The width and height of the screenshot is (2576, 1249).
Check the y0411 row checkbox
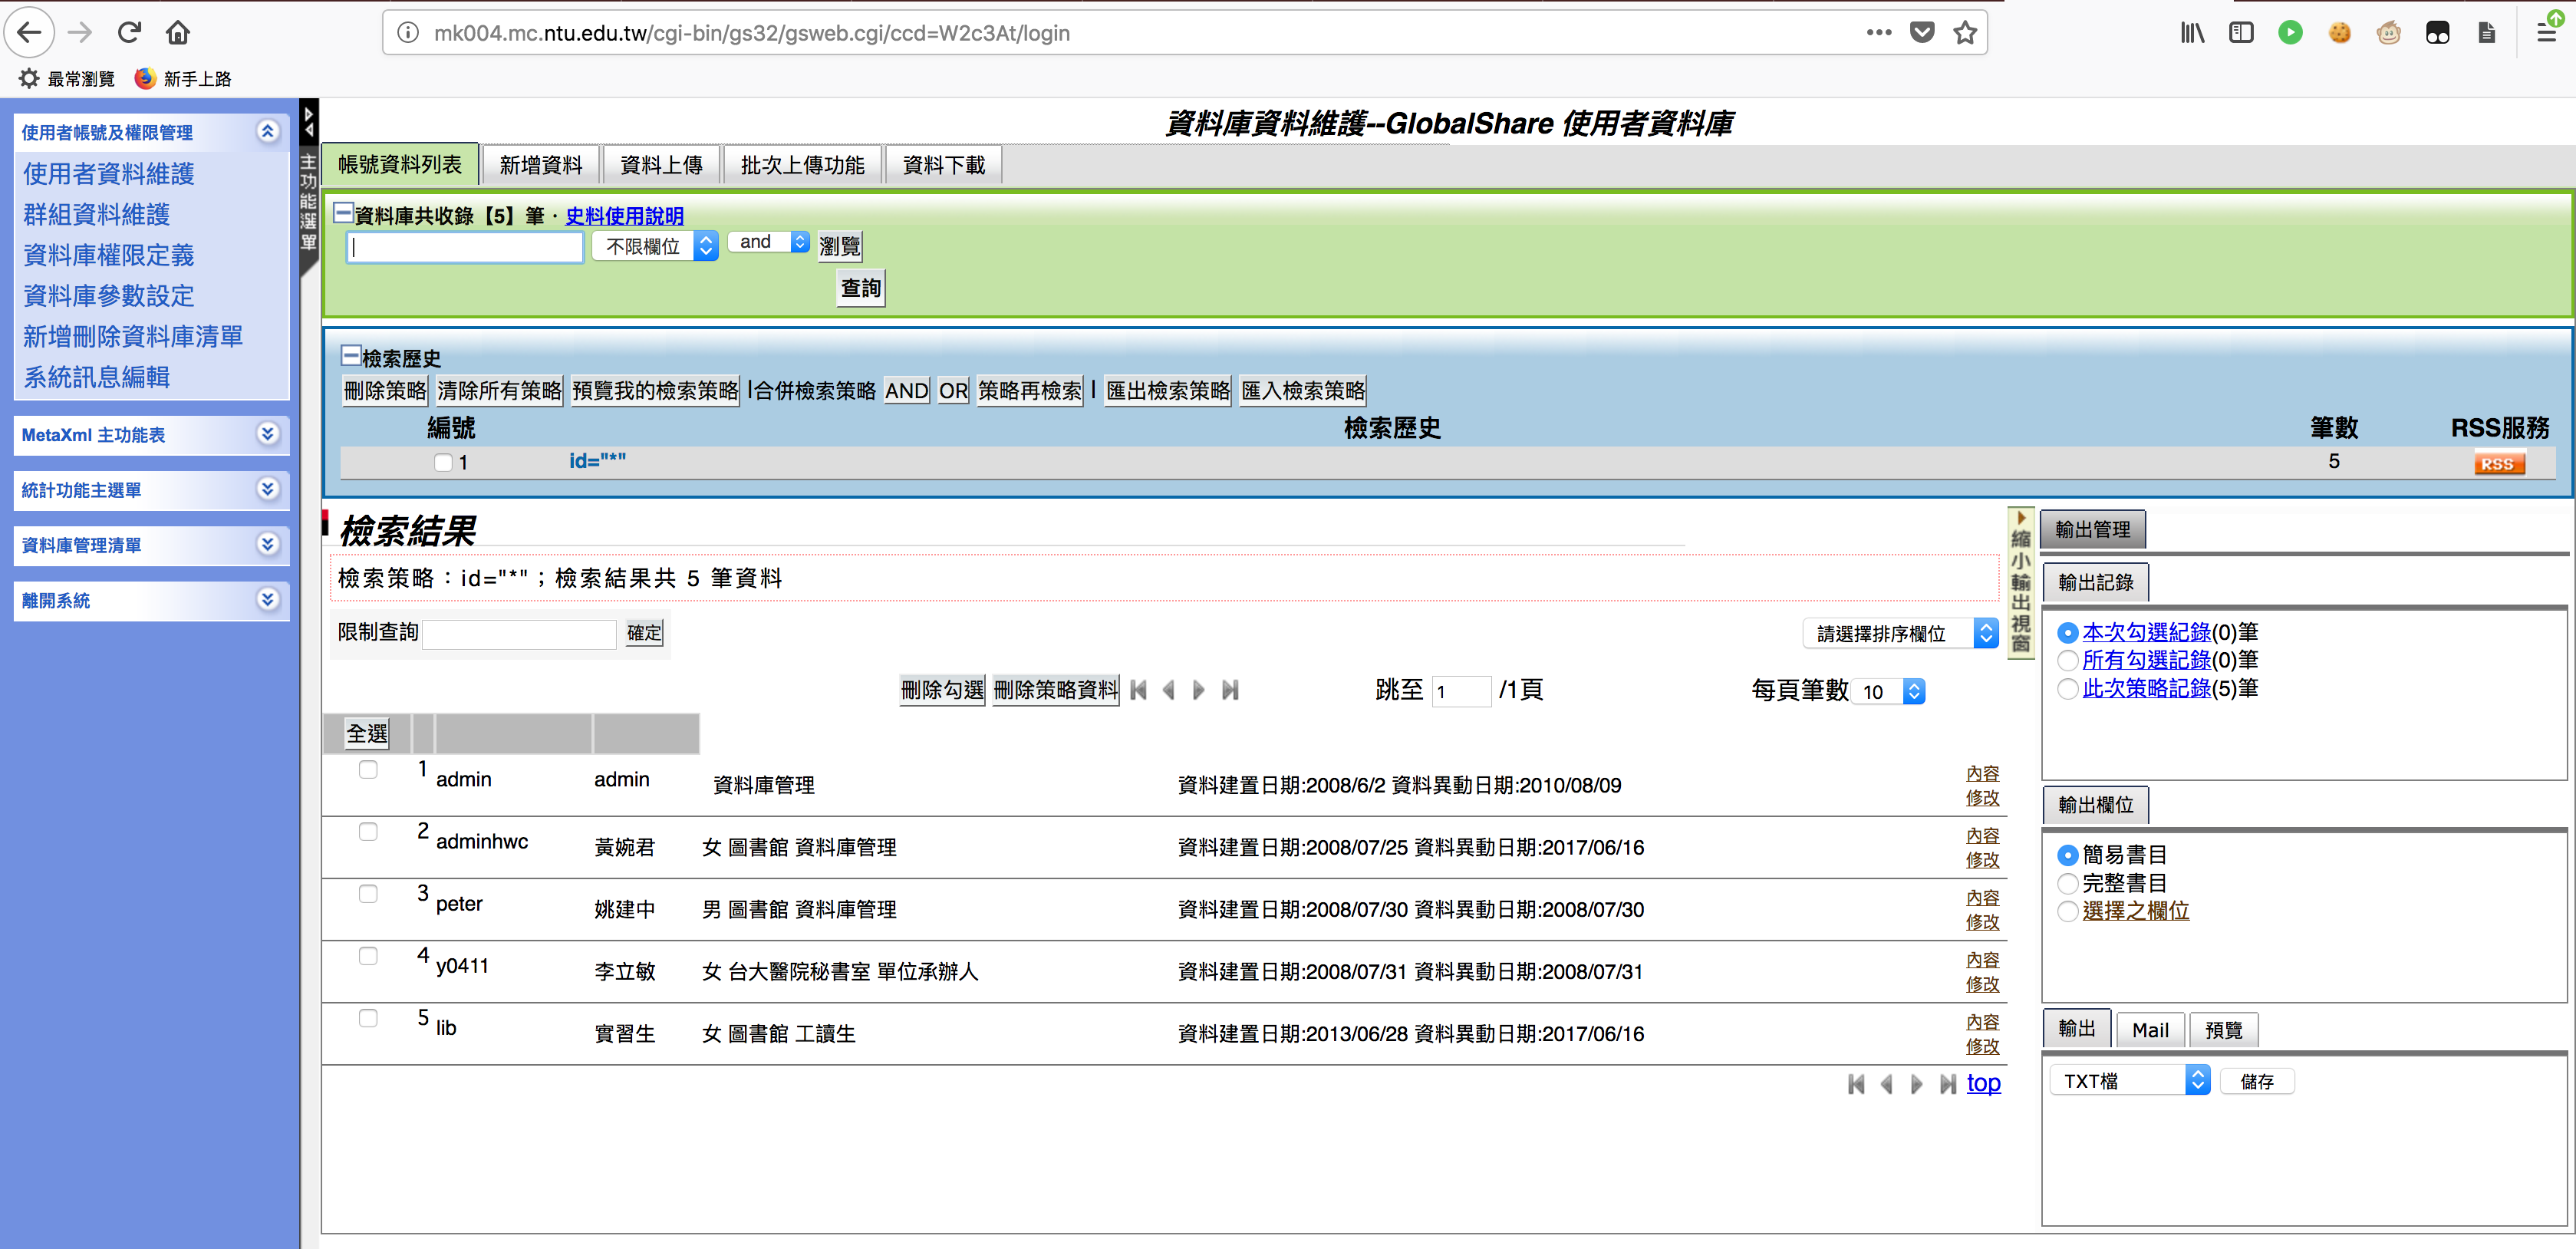[368, 956]
